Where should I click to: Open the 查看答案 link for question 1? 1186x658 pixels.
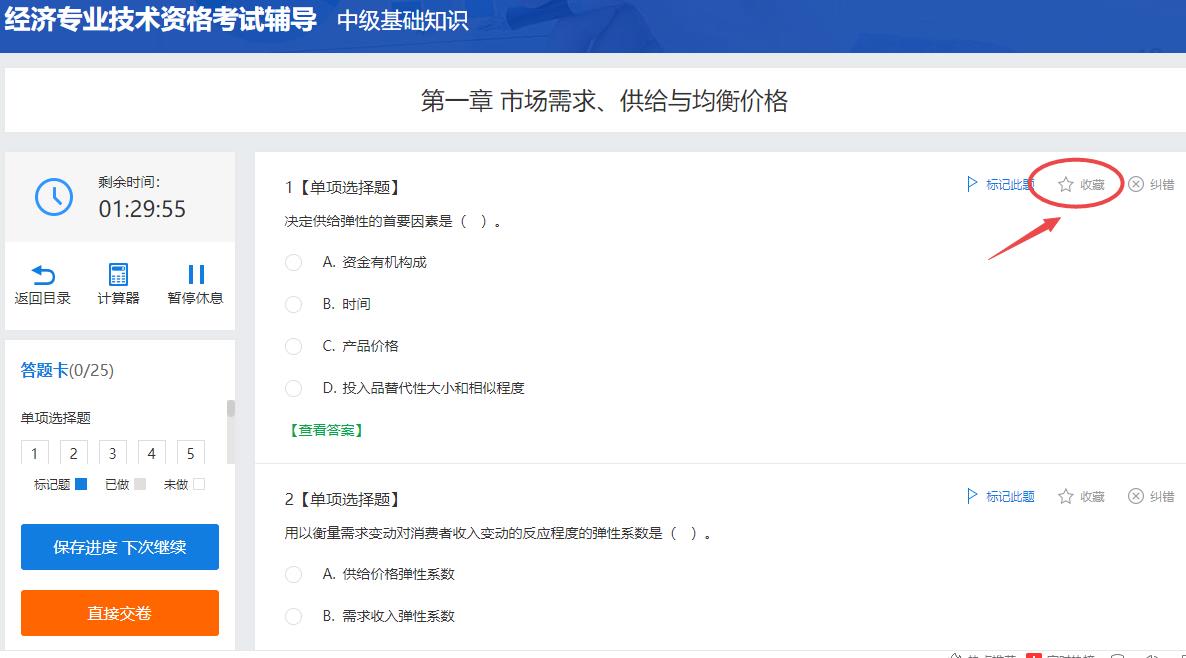coord(326,430)
